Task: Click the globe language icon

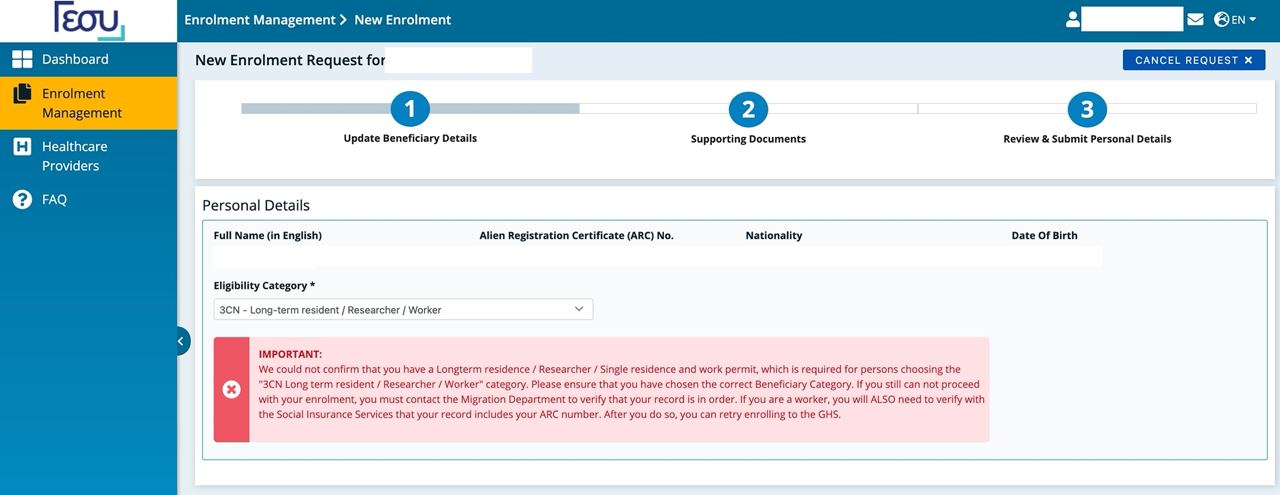Action: click(1221, 19)
